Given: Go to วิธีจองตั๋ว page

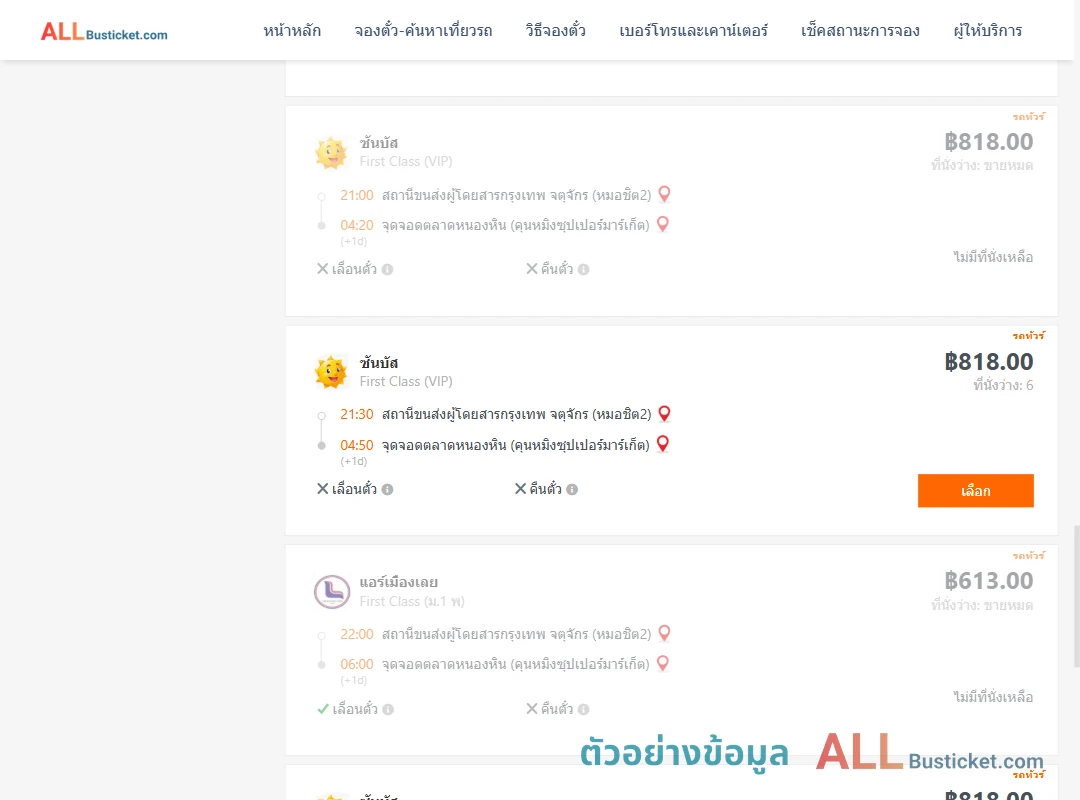Looking at the screenshot, I should tap(555, 30).
